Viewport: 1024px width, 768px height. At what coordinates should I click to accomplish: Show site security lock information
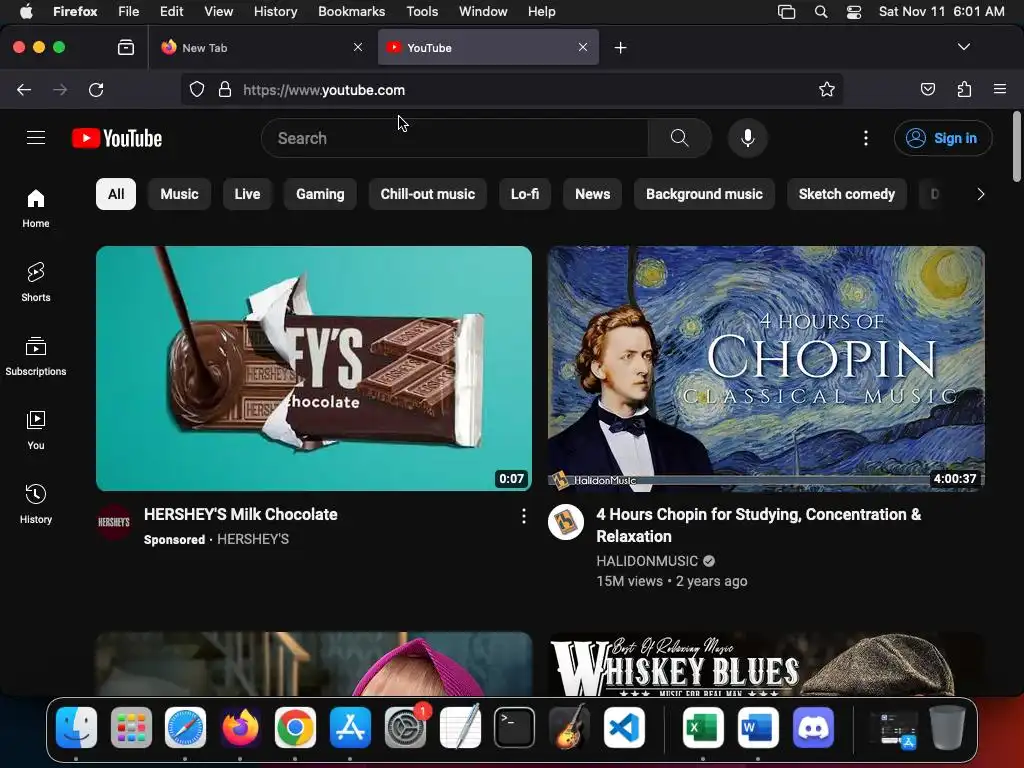225,89
